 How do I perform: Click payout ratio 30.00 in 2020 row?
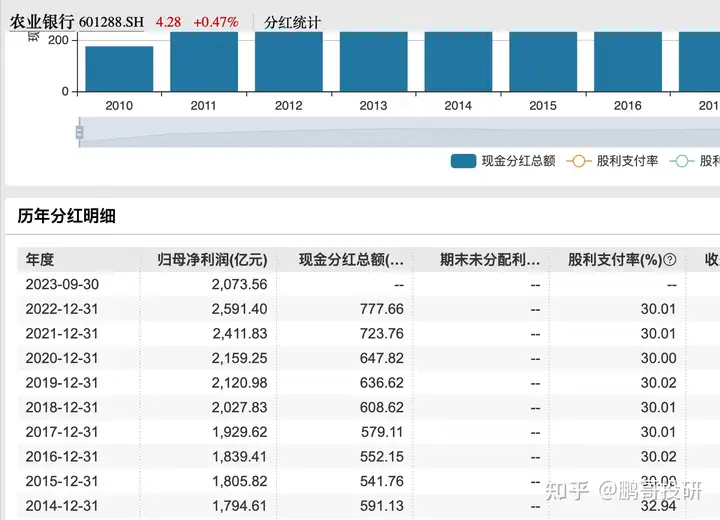point(658,358)
